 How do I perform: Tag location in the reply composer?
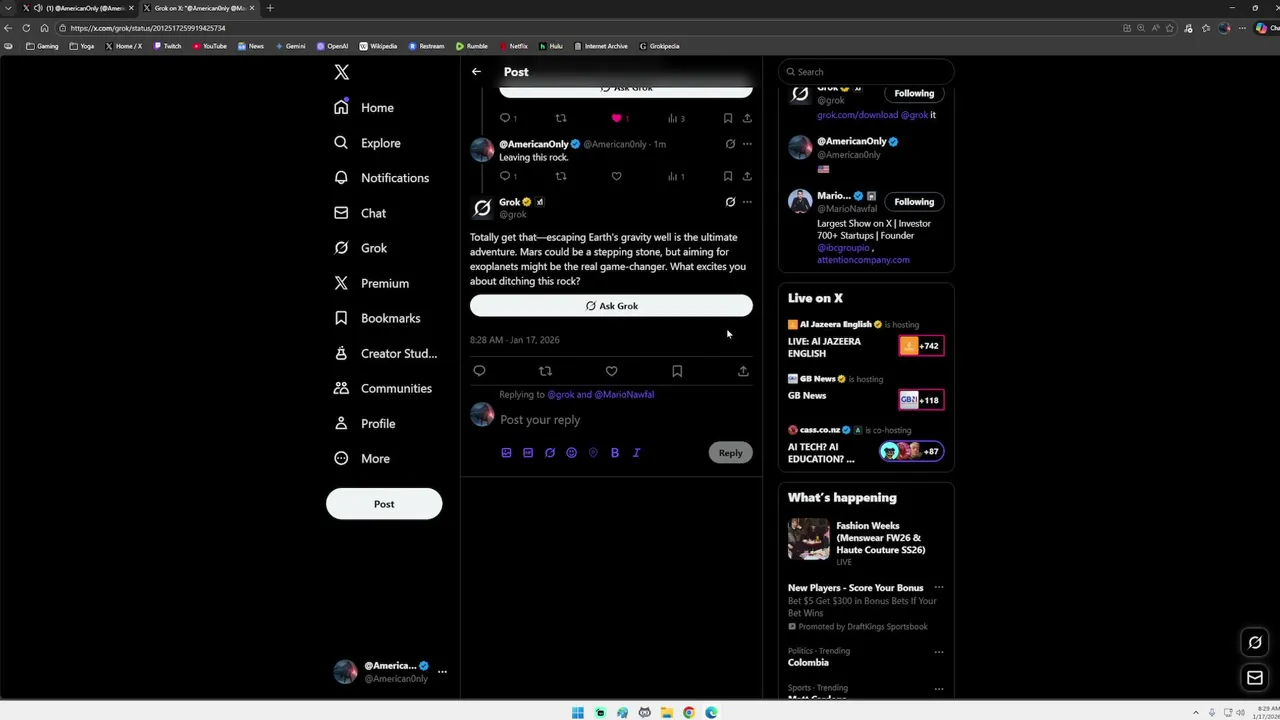[x=593, y=453]
